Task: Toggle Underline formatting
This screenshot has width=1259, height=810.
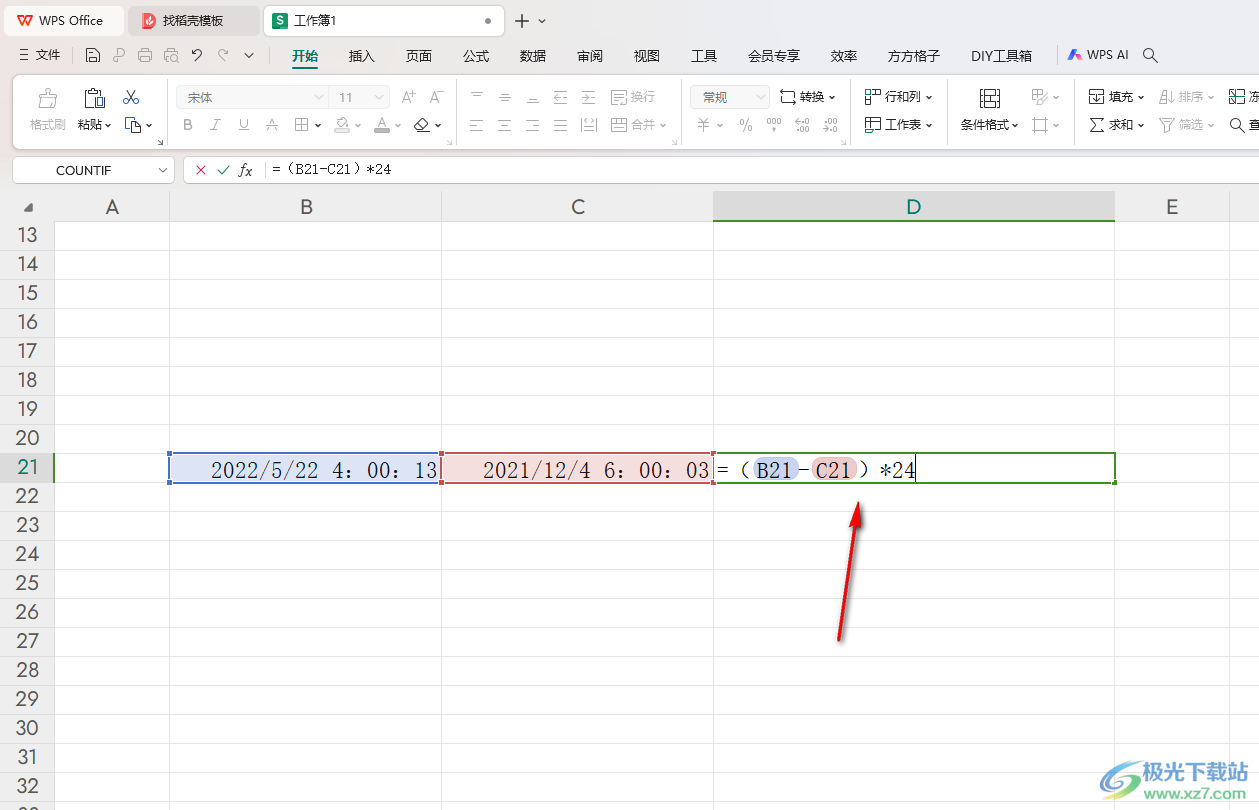Action: coord(244,125)
